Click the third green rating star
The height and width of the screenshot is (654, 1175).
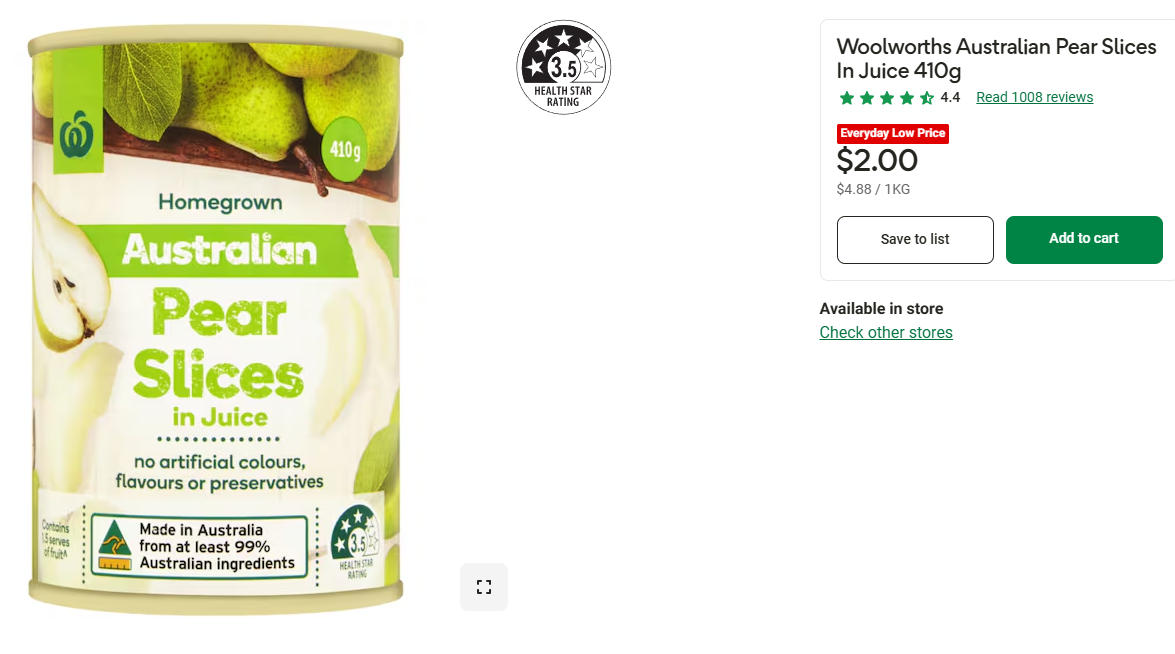(886, 98)
